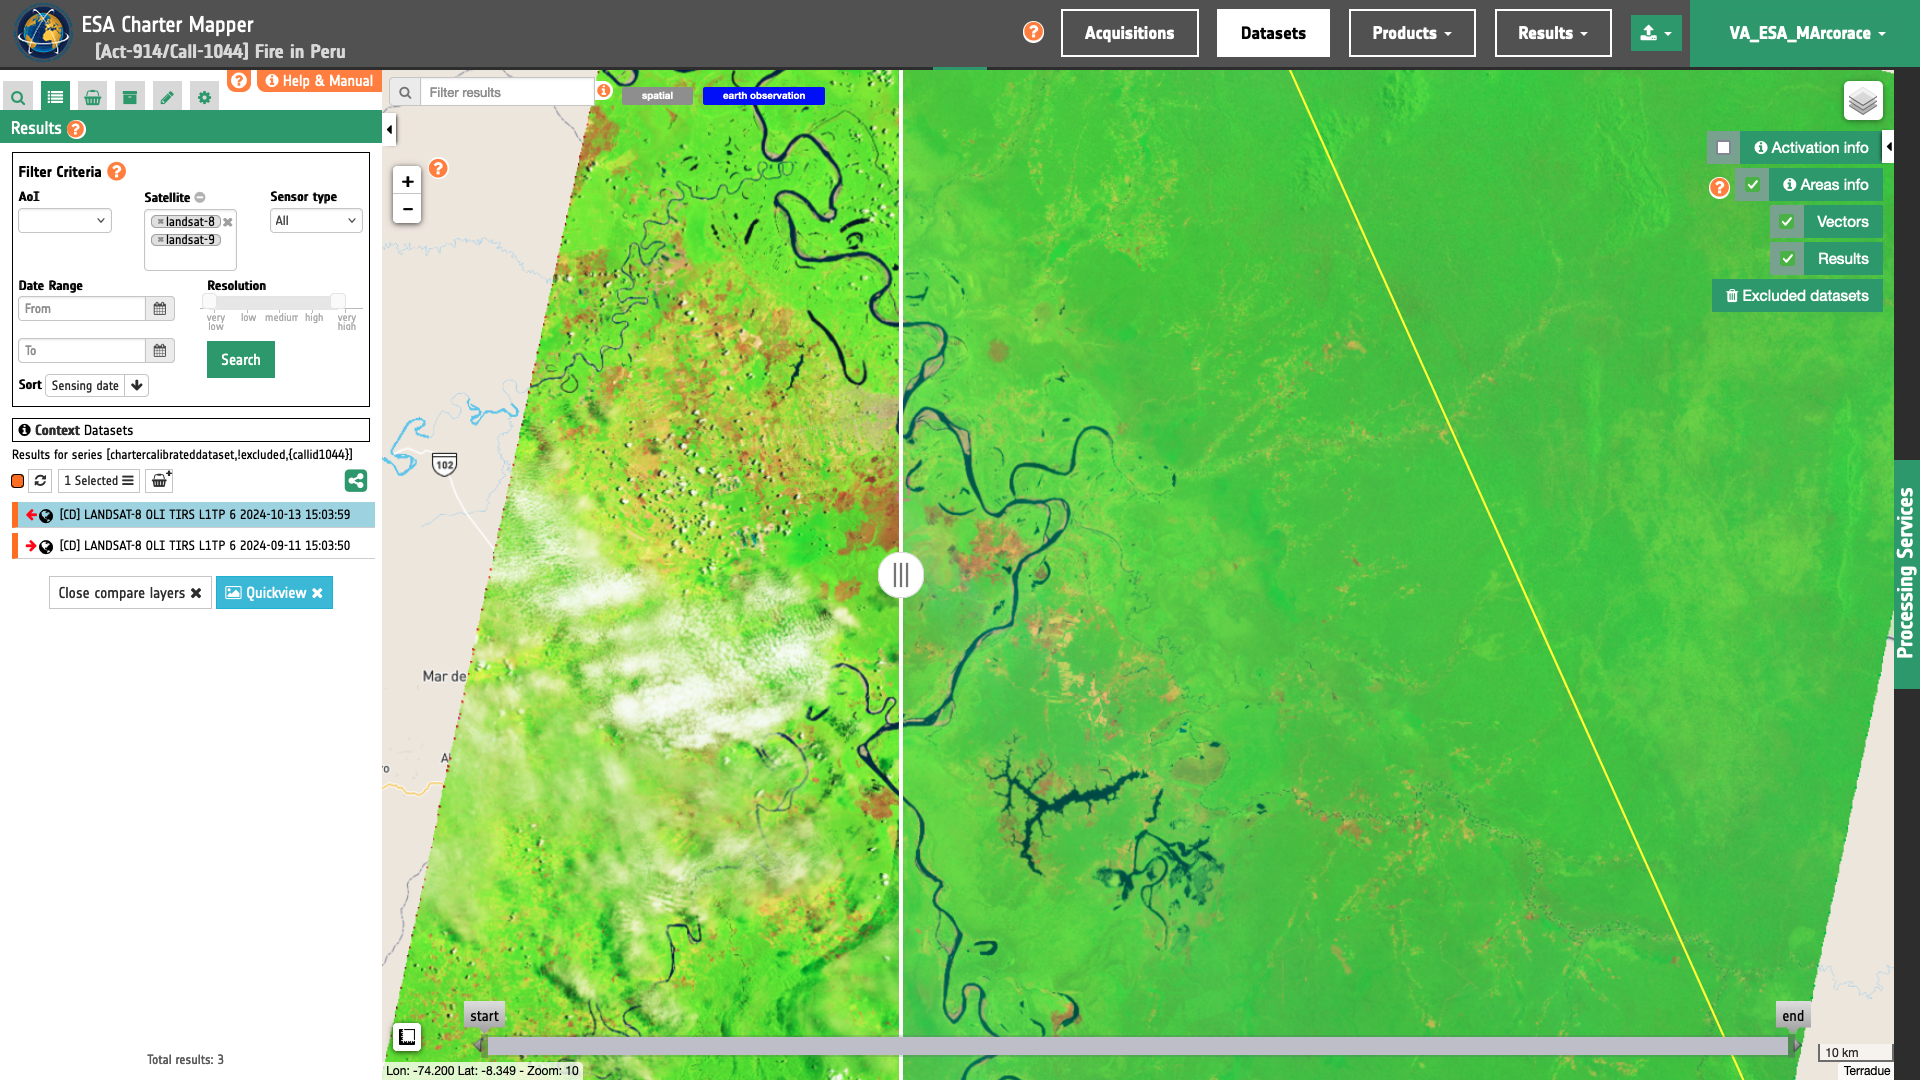The height and width of the screenshot is (1080, 1920).
Task: Open the Products dropdown menu
Action: tap(1411, 33)
